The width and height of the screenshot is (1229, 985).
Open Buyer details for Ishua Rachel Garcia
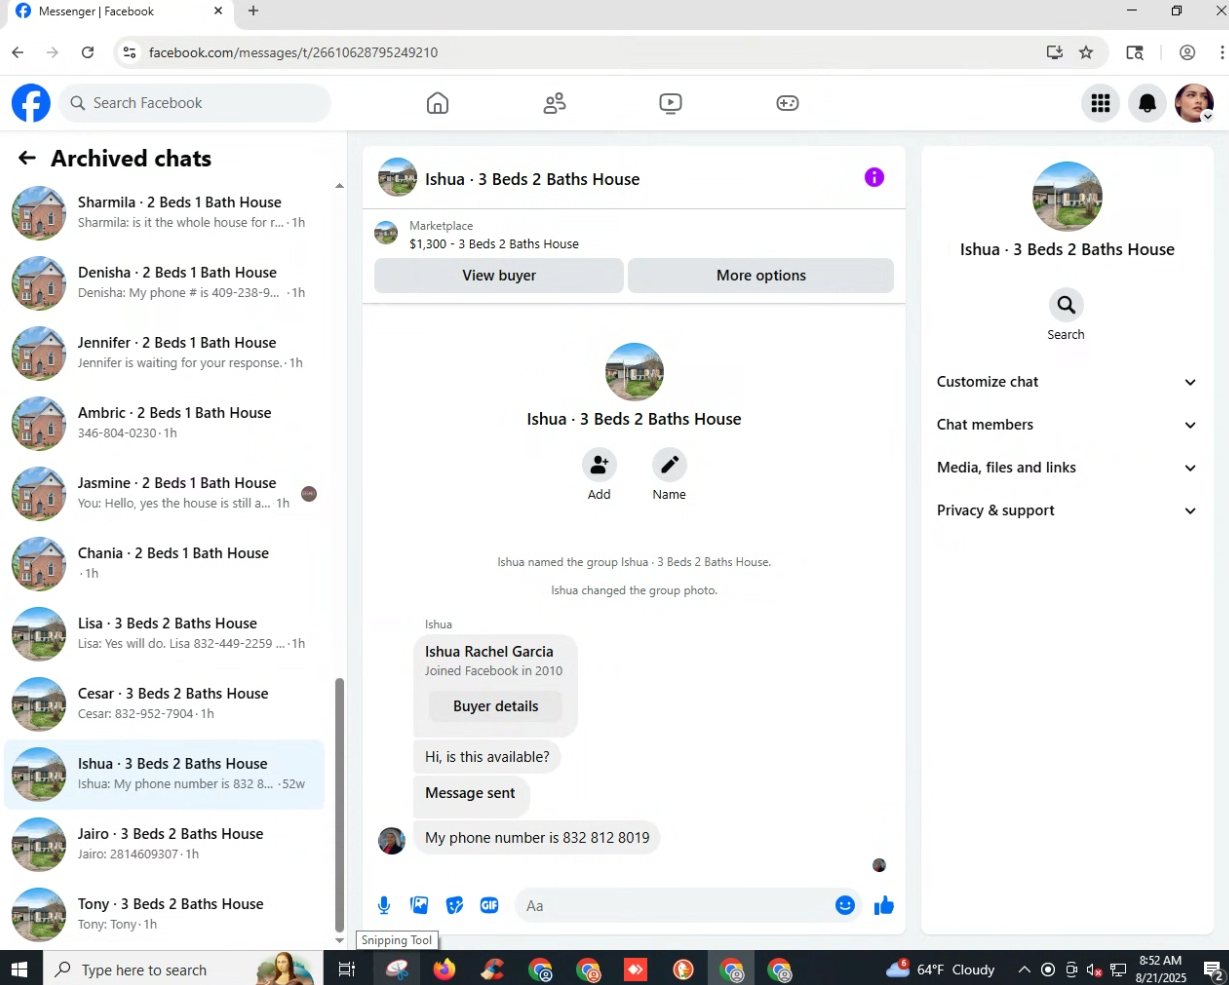pyautogui.click(x=495, y=706)
